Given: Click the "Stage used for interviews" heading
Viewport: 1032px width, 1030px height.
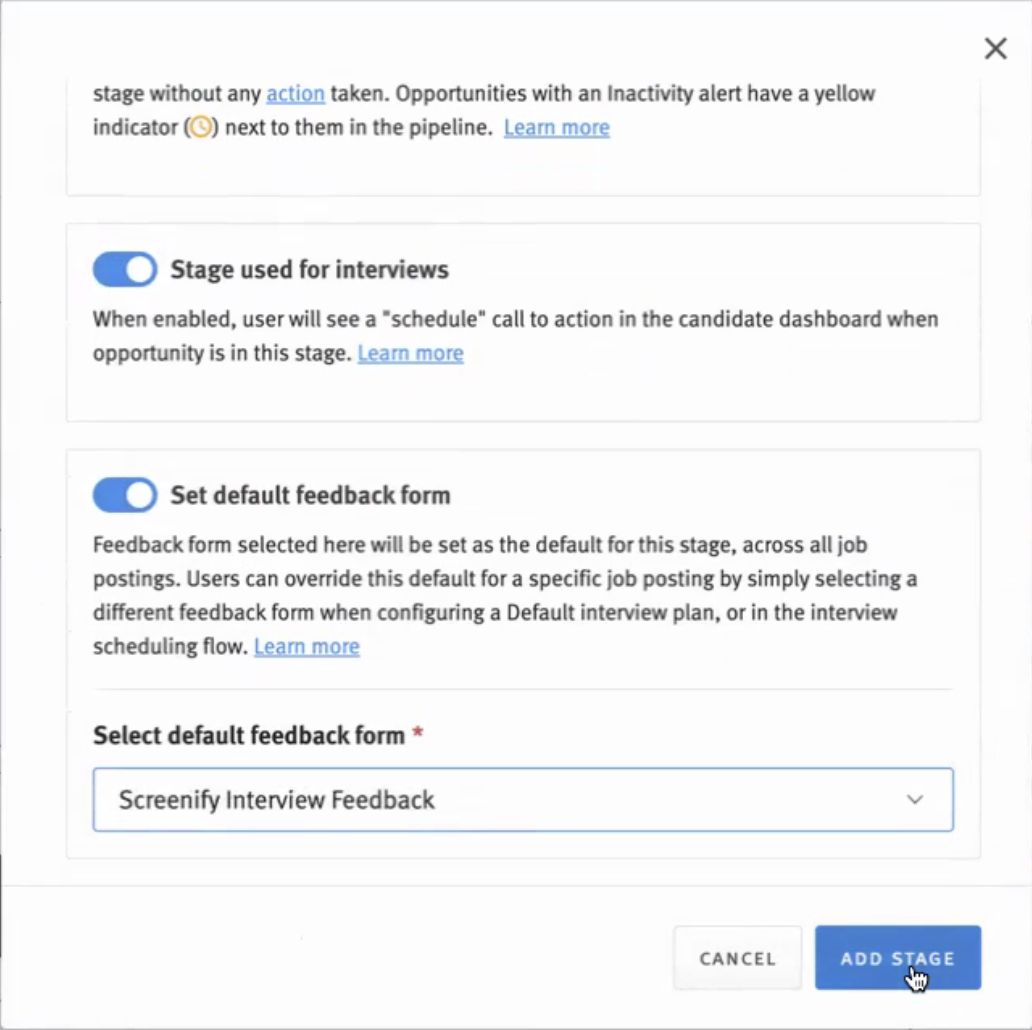Looking at the screenshot, I should point(309,270).
